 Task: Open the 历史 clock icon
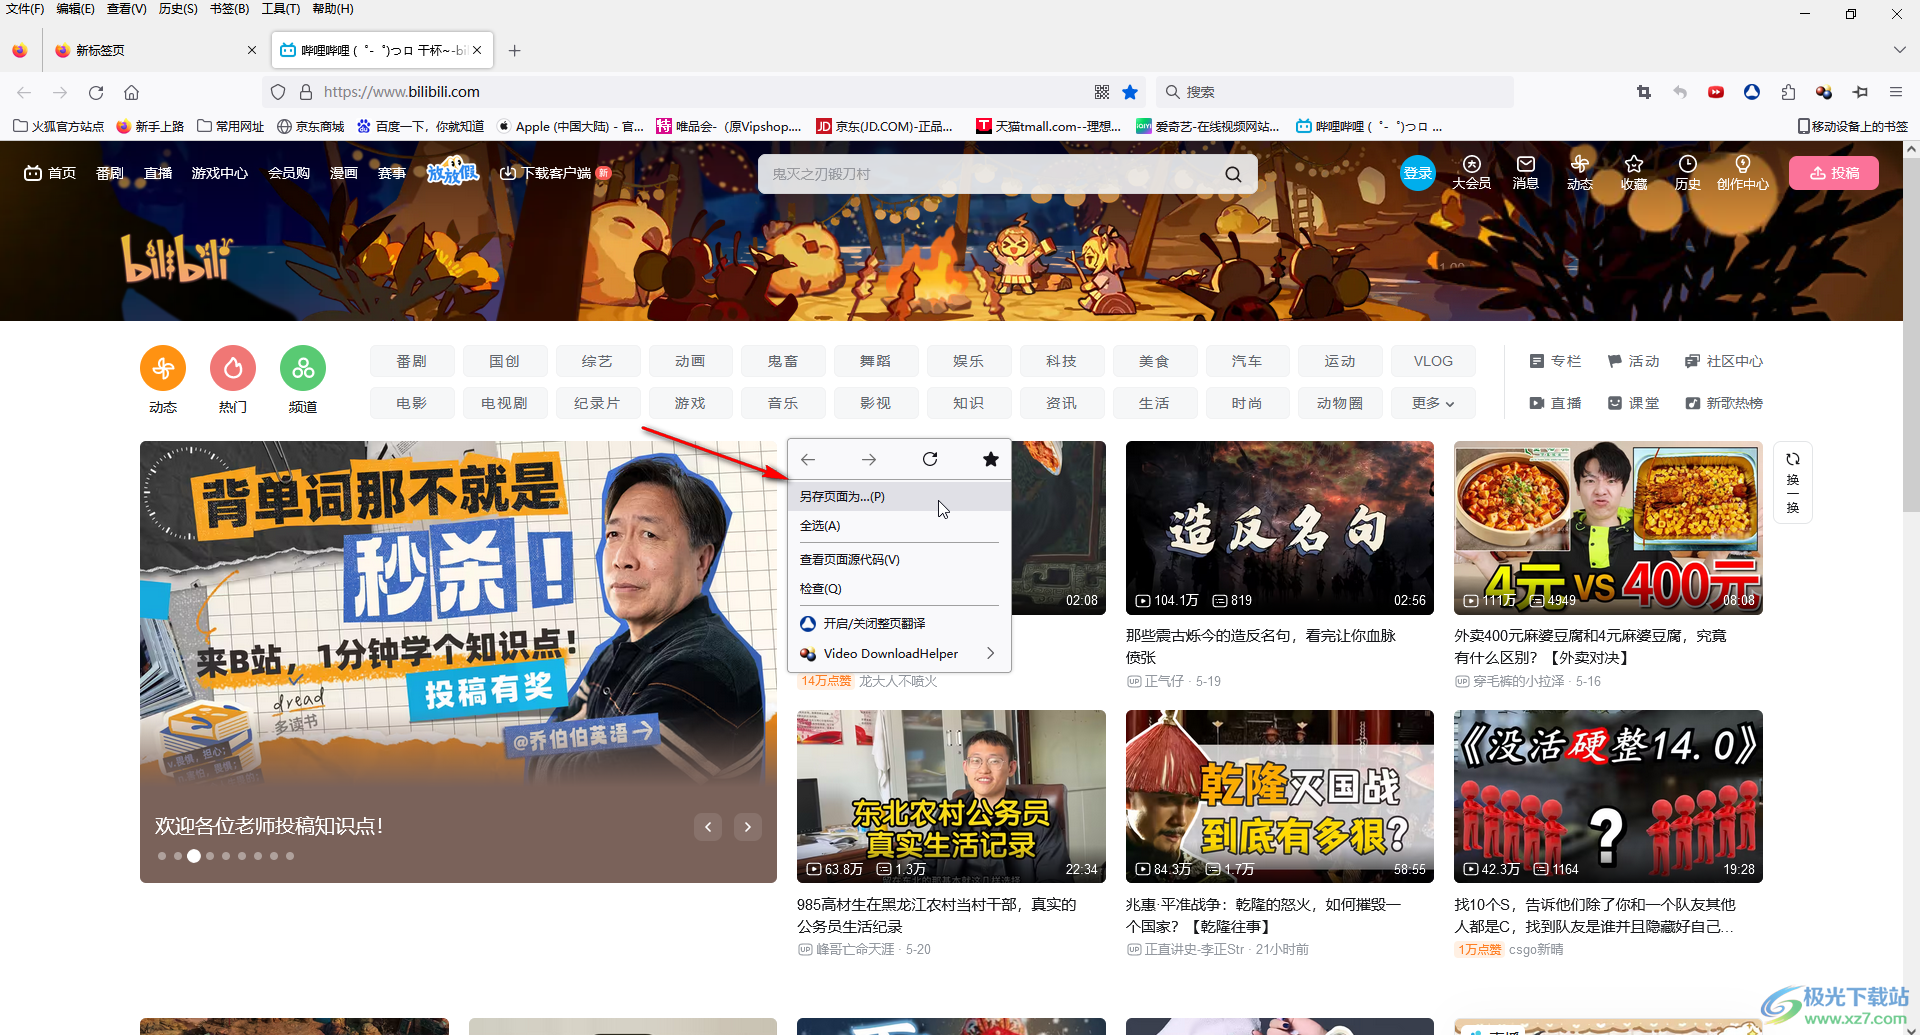(x=1688, y=173)
